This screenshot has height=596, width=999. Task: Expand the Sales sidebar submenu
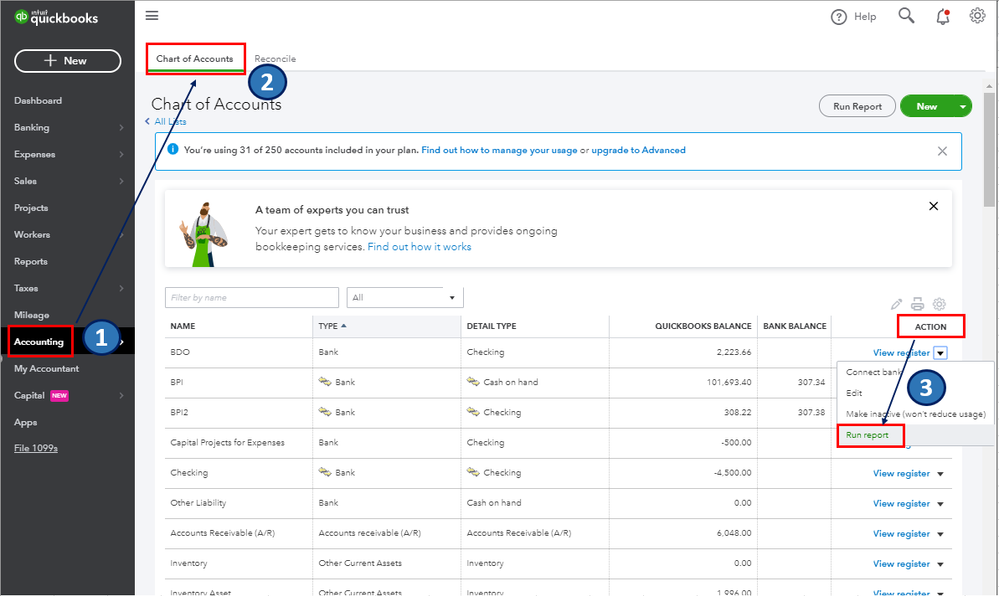tap(121, 181)
